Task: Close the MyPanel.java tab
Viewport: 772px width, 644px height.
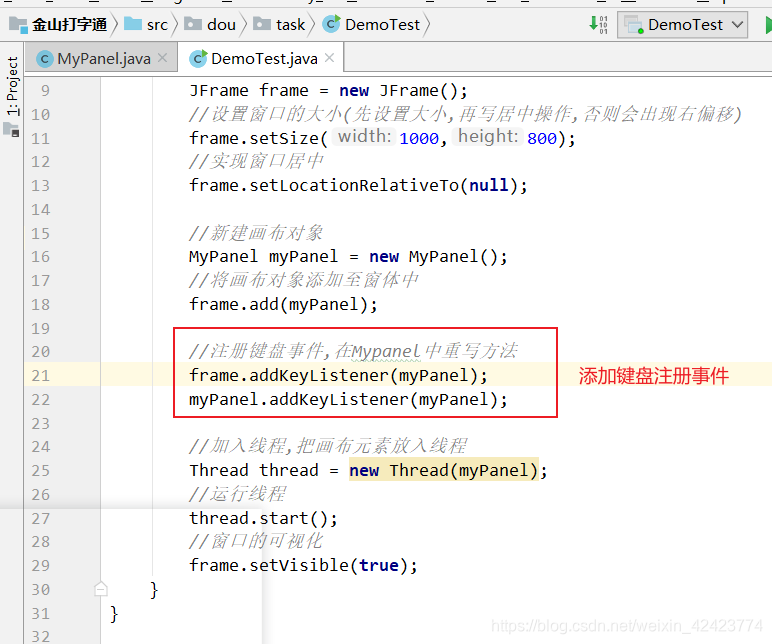Action: (162, 58)
